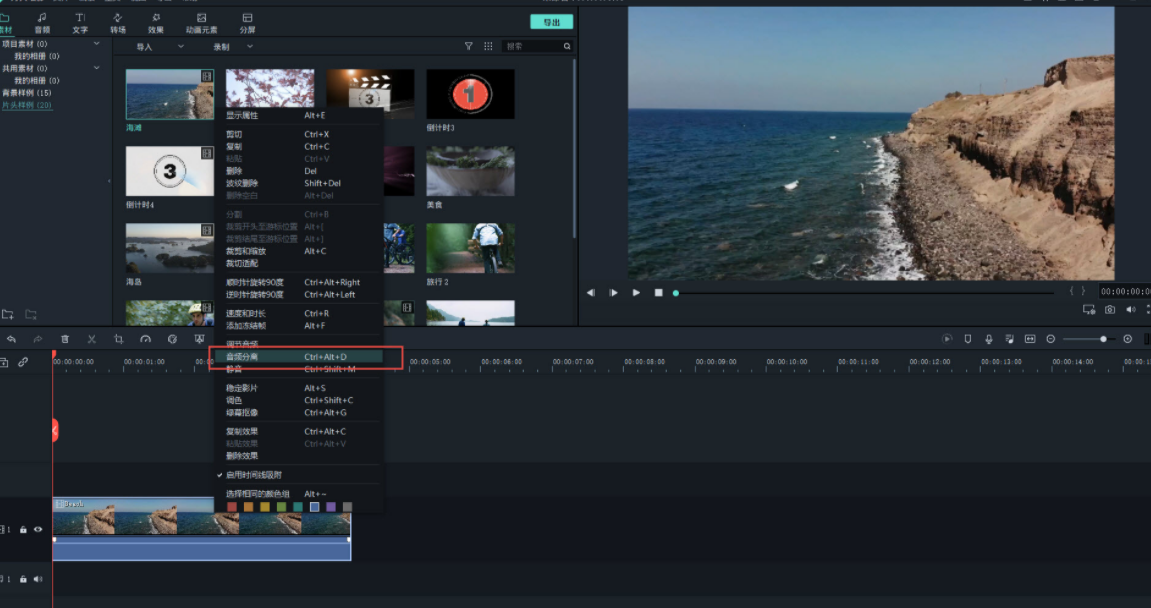The image size is (1151, 608).
Task: Undo the last action
Action: point(11,339)
